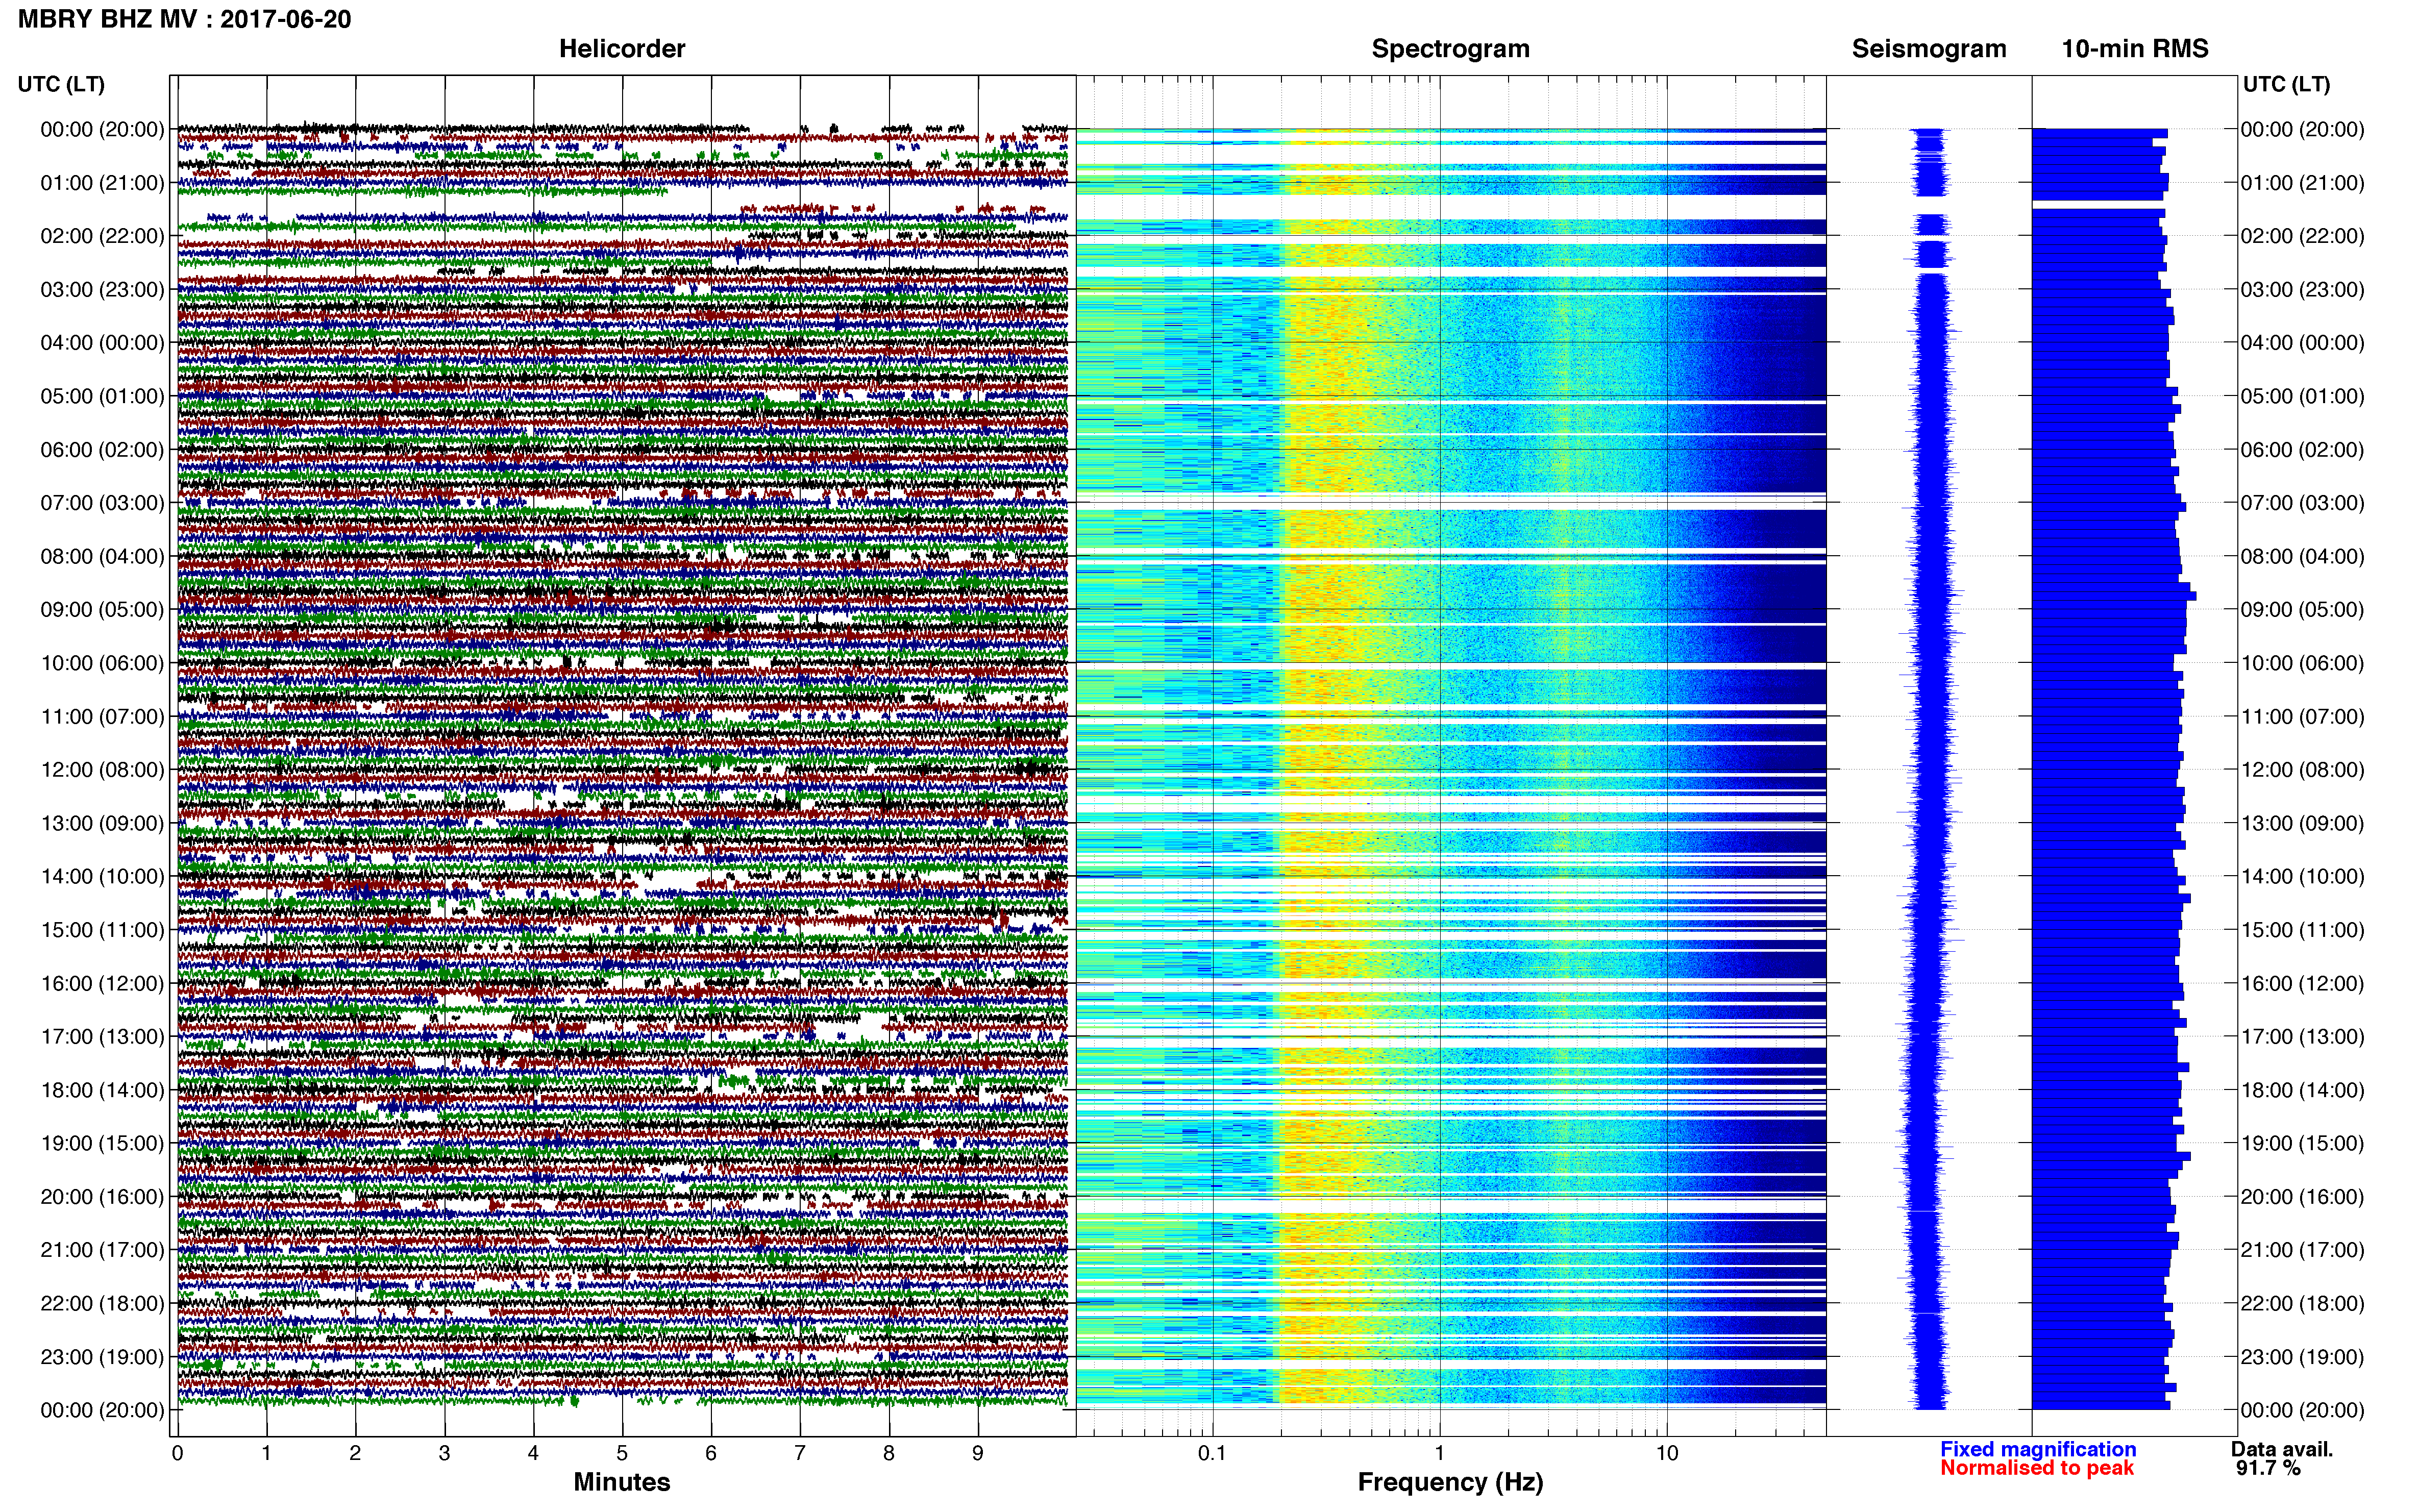
Task: Click the 'UTC (LT)' label above the left time axis
Action: pyautogui.click(x=61, y=84)
